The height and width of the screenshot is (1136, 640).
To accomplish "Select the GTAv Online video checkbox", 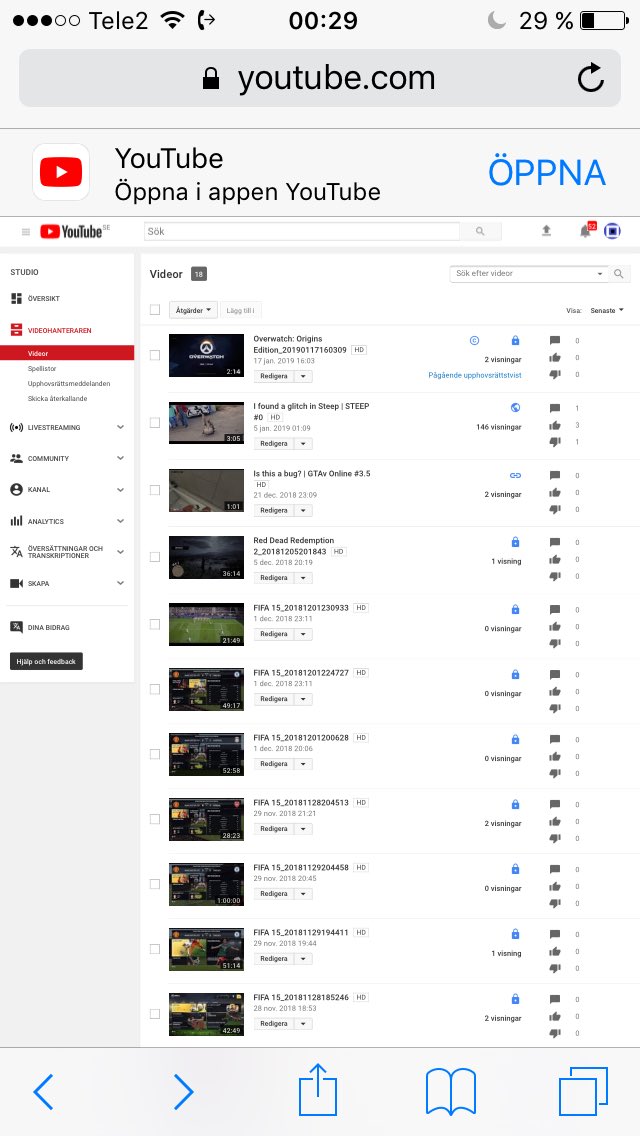I will [x=154, y=490].
